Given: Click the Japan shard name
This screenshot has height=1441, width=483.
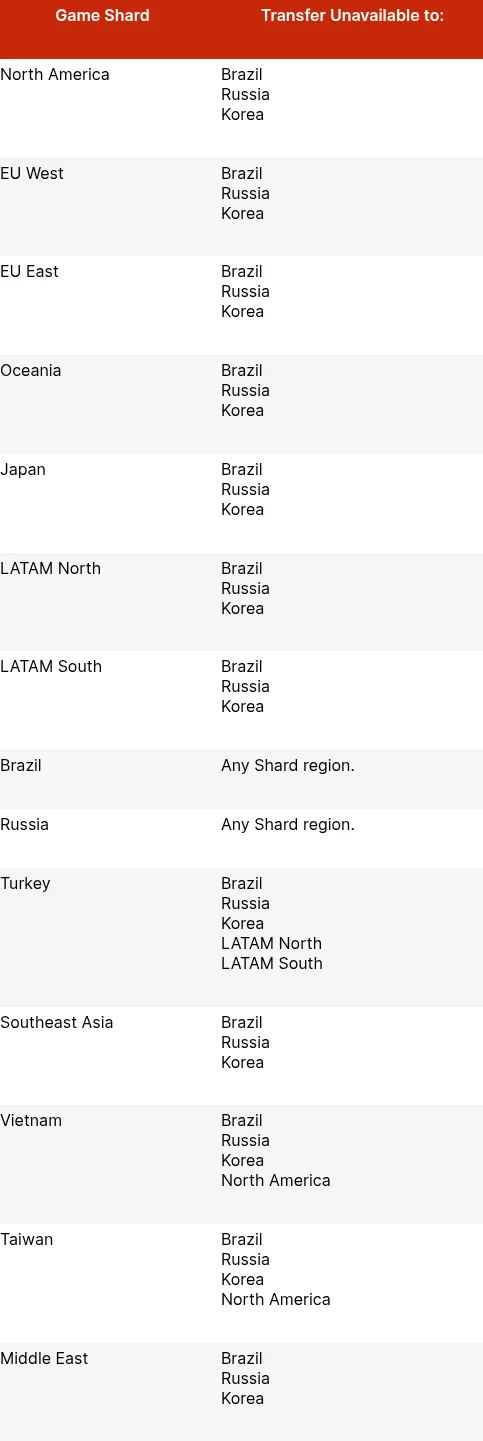Looking at the screenshot, I should [x=23, y=470].
